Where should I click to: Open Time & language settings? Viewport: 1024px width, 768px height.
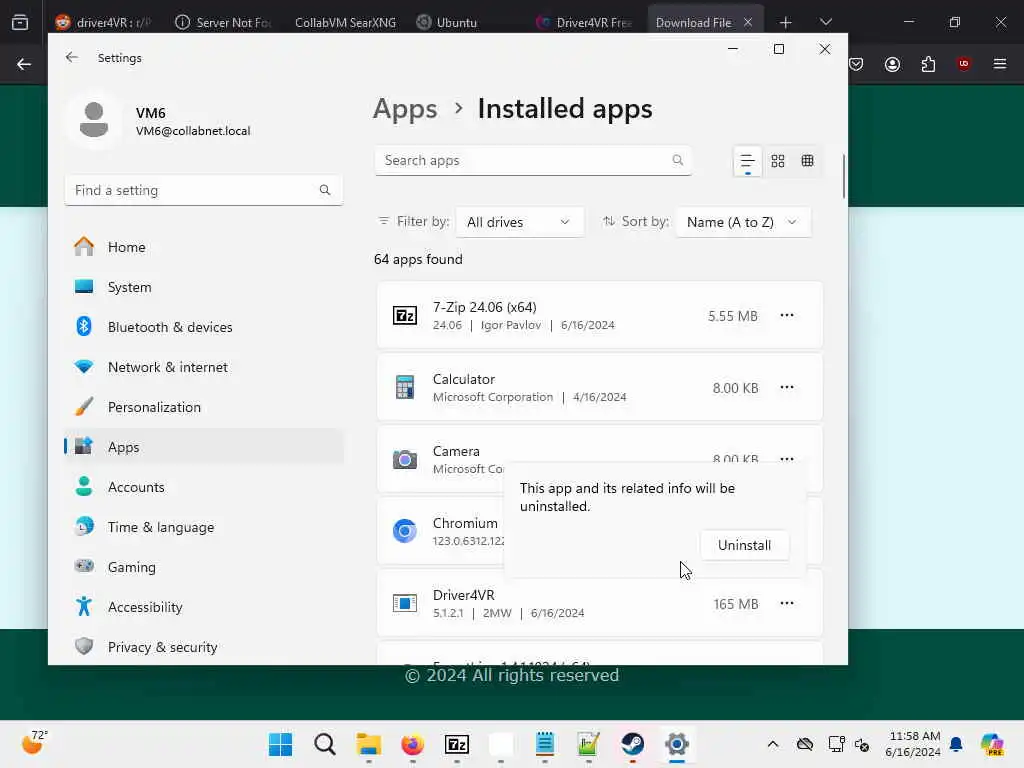coord(204,527)
